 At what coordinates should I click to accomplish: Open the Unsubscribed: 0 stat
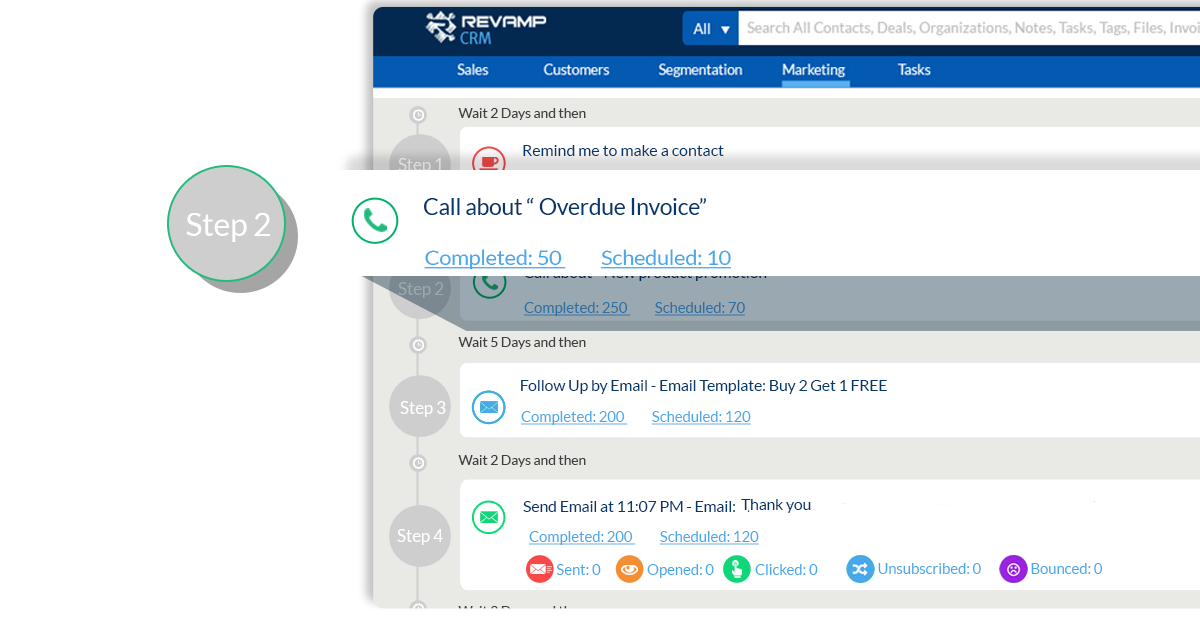pyautogui.click(x=930, y=569)
